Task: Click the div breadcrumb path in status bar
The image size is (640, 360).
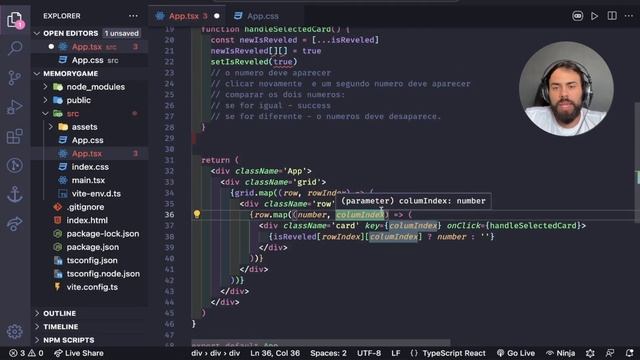Action: coord(216,353)
